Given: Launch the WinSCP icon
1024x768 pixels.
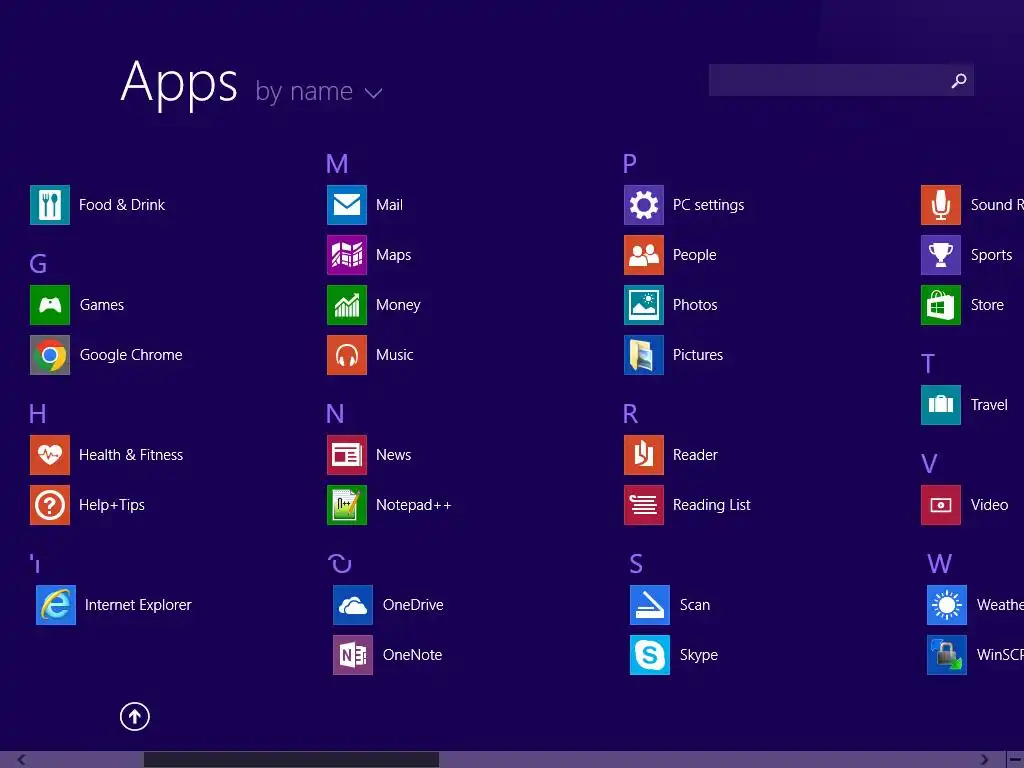Looking at the screenshot, I should click(x=947, y=655).
